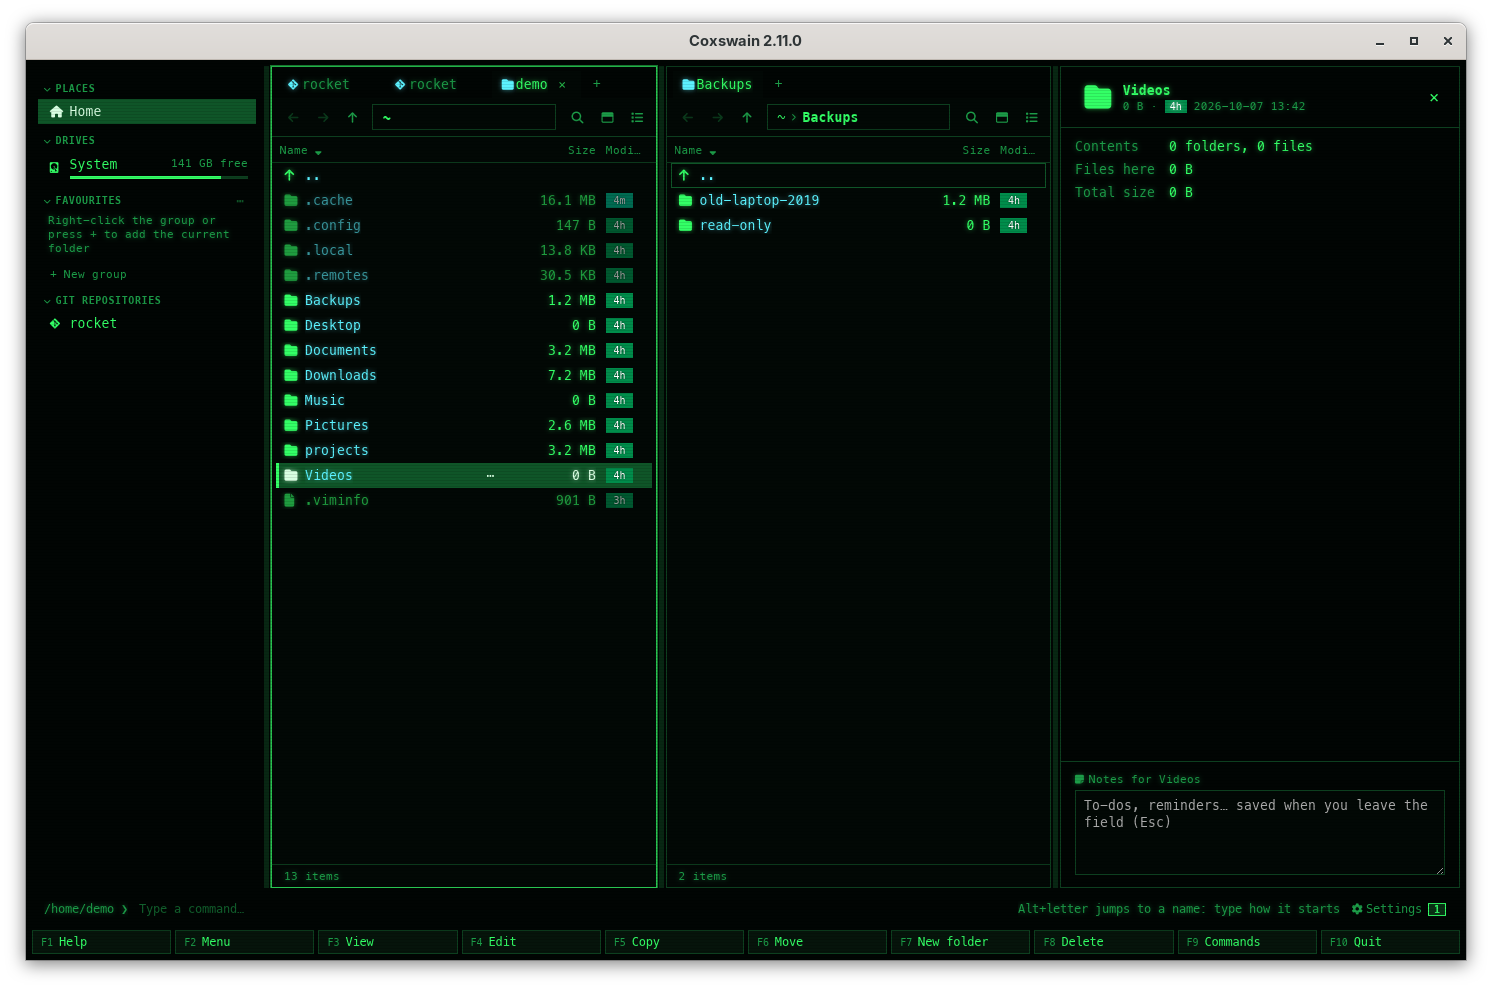1492x989 pixels.
Task: Select the Desktop folder row
Action: (464, 326)
